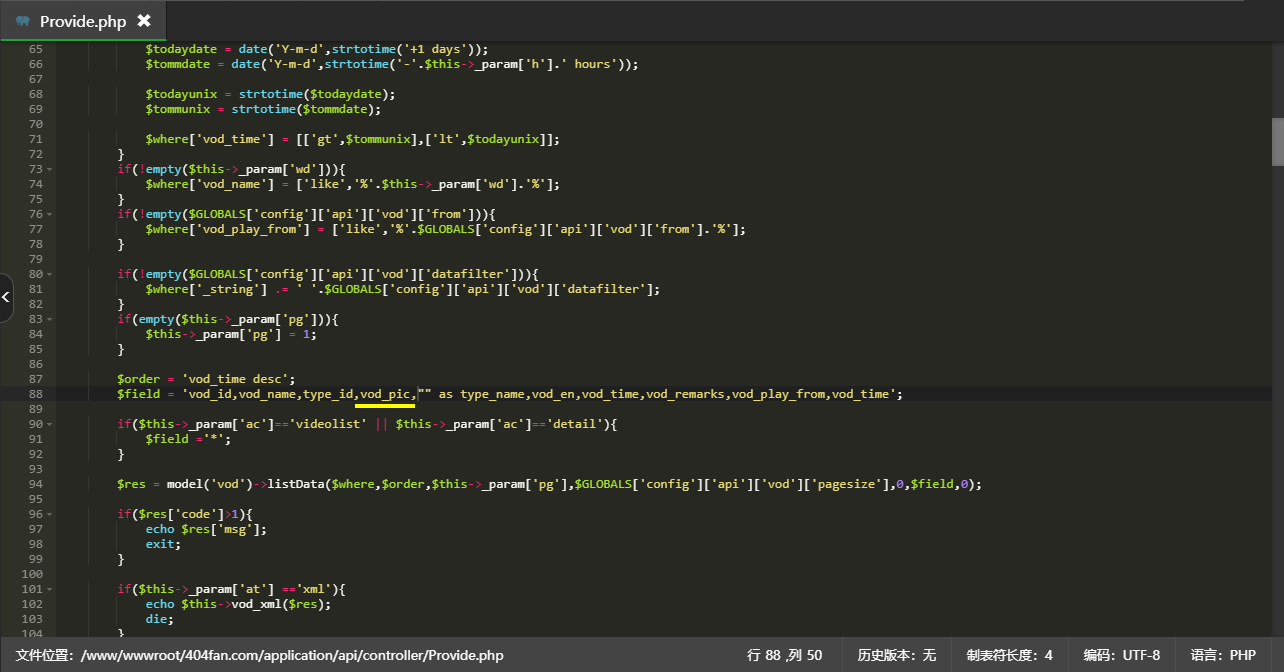The height and width of the screenshot is (672, 1284).
Task: Click the if $this->_param['at'] =='xml' line
Action: [x=231, y=589]
